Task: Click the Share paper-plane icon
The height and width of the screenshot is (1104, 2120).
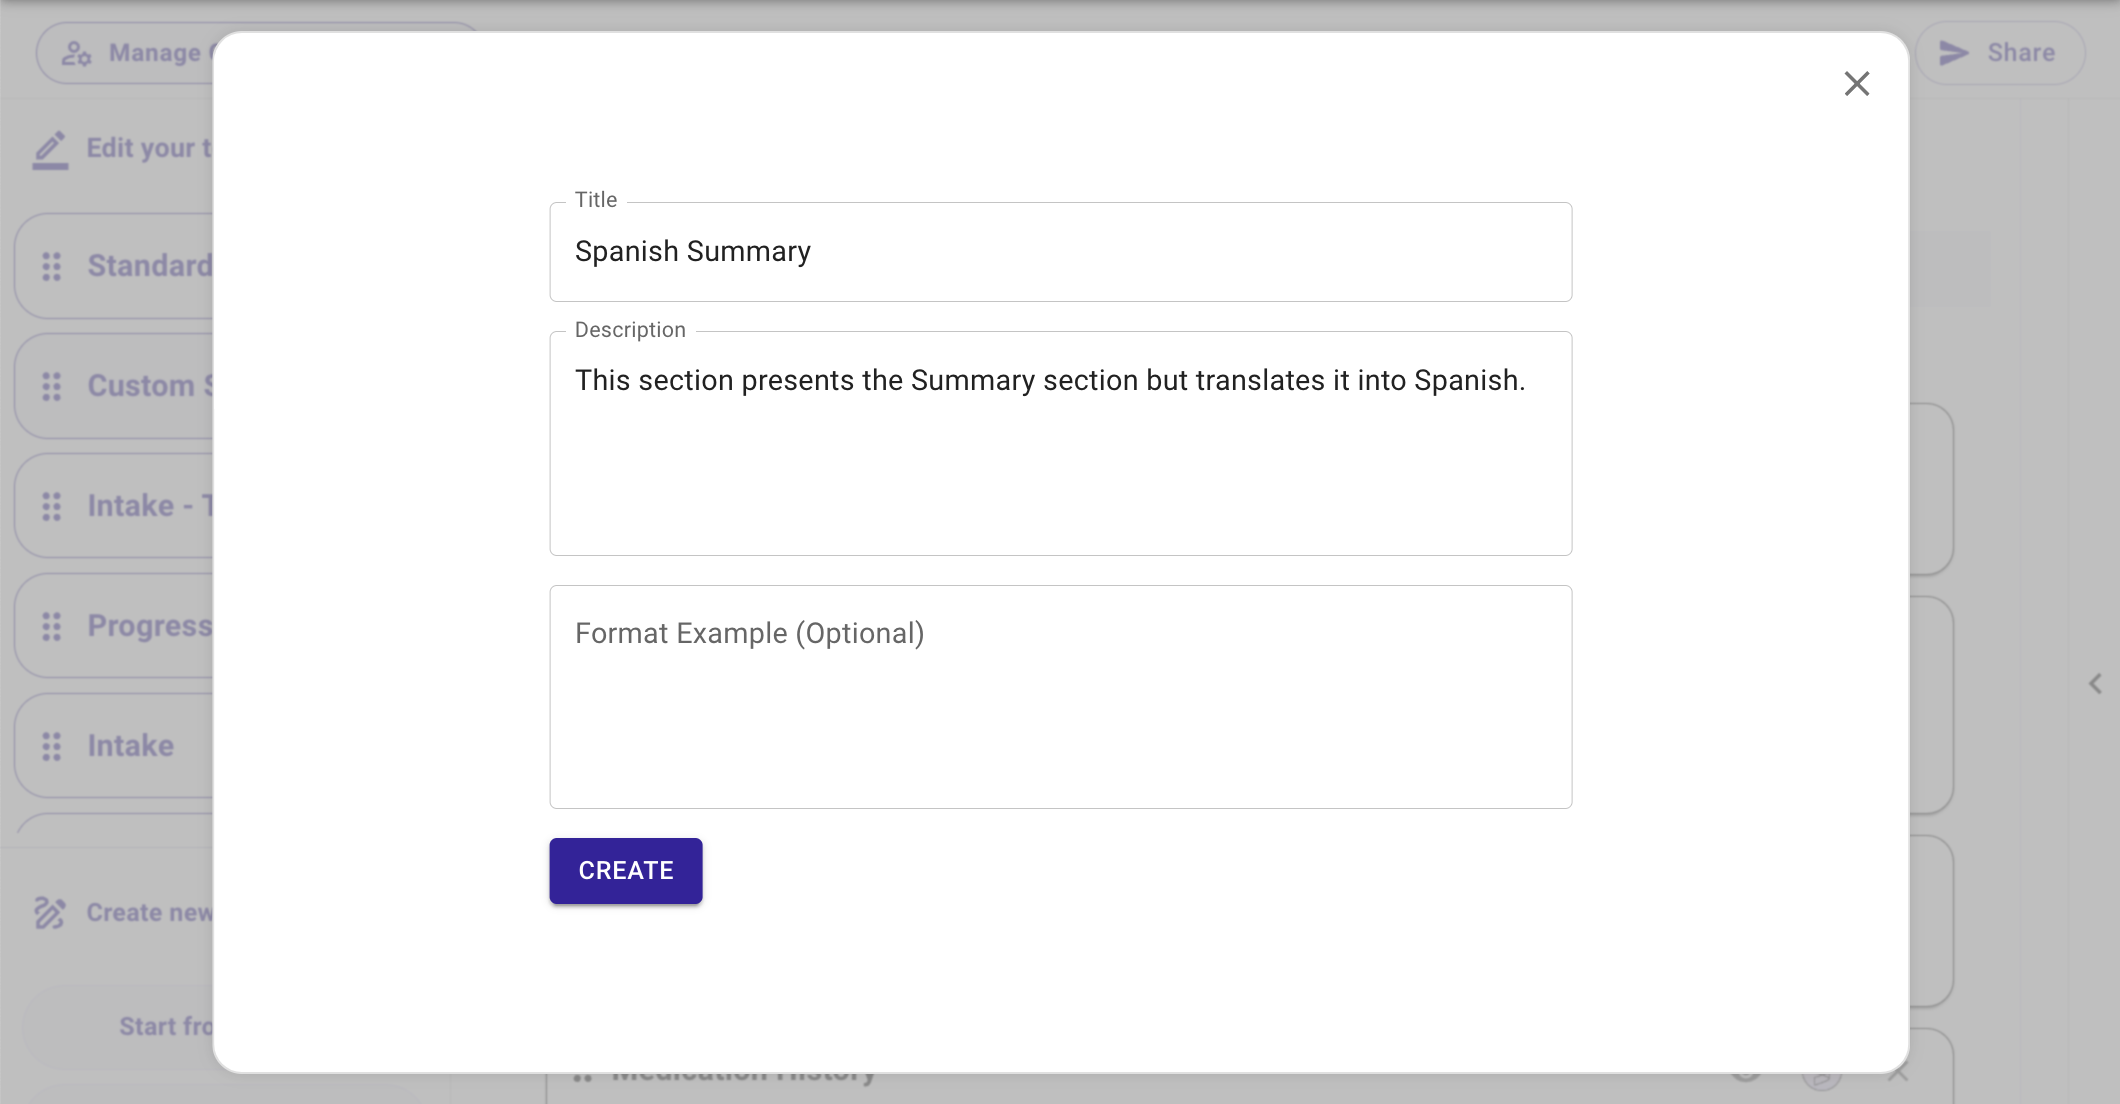Action: point(1953,53)
